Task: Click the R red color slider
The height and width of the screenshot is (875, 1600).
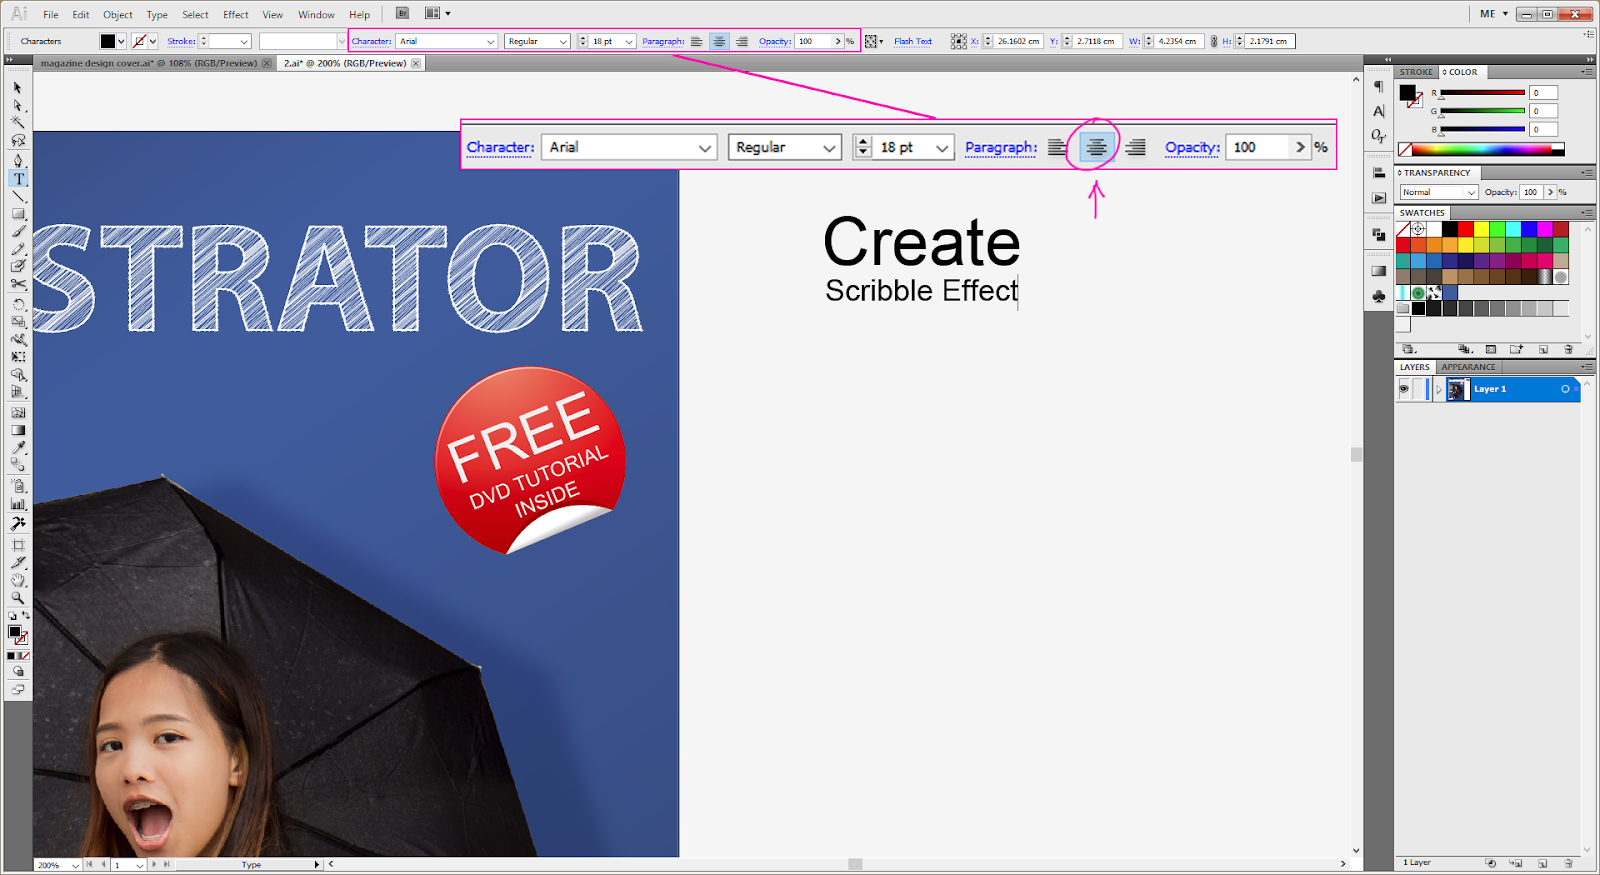Action: [x=1482, y=93]
